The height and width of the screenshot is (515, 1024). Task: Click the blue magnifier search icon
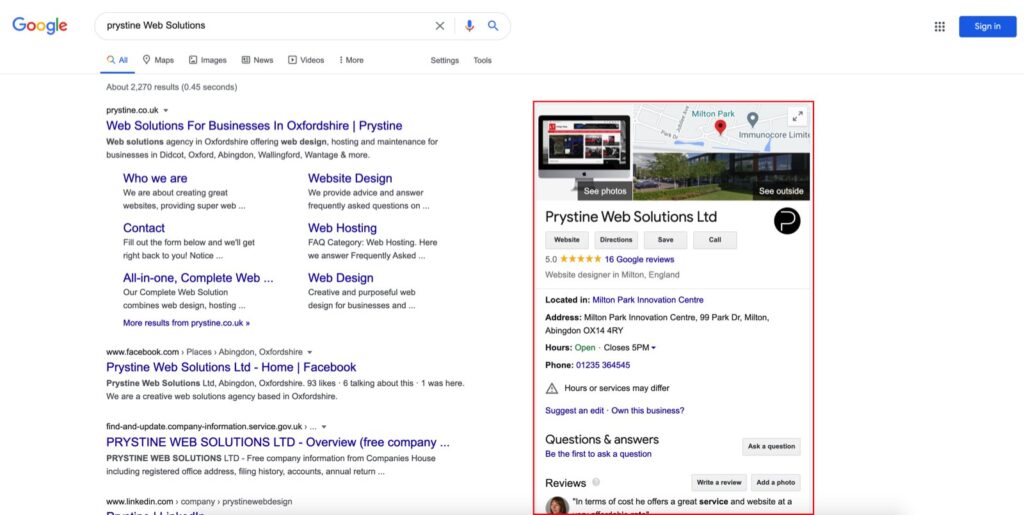coord(493,26)
